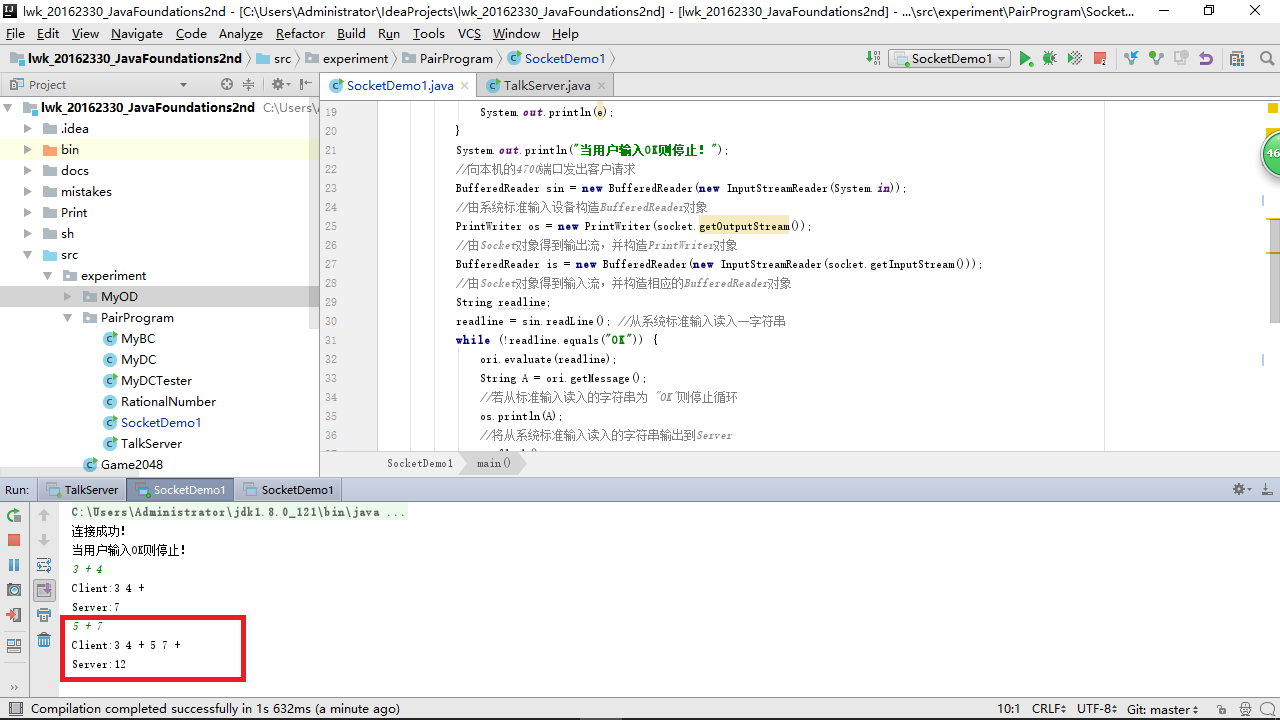Viewport: 1280px width, 720px height.
Task: Close the SocketDemo1.java editor tab
Action: pyautogui.click(x=464, y=86)
